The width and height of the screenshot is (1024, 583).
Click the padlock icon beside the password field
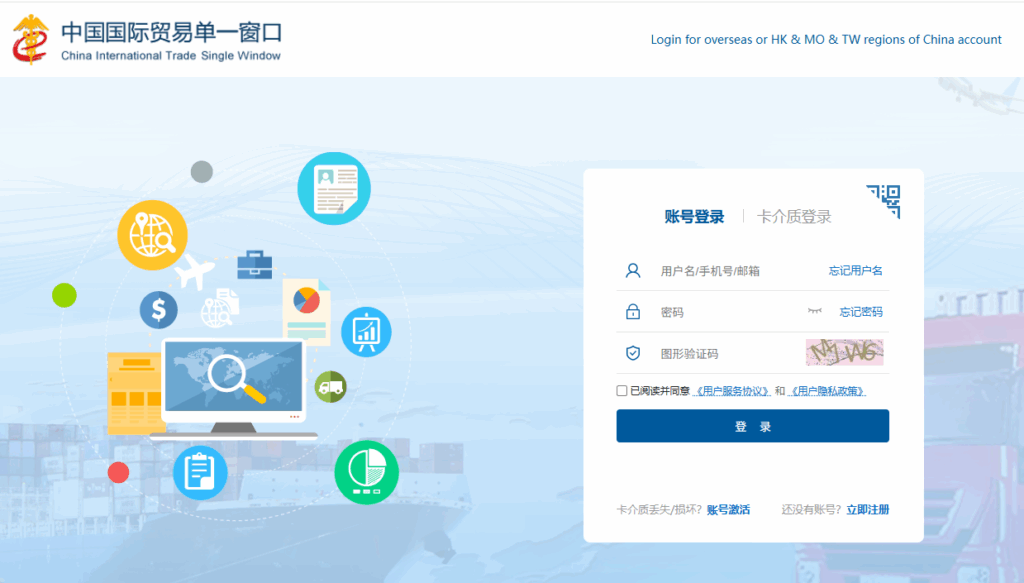632,311
